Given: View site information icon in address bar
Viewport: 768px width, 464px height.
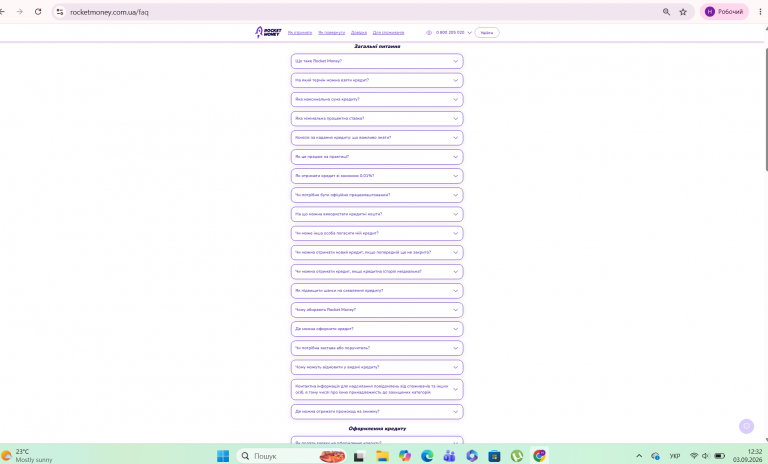Looking at the screenshot, I should click(x=60, y=12).
